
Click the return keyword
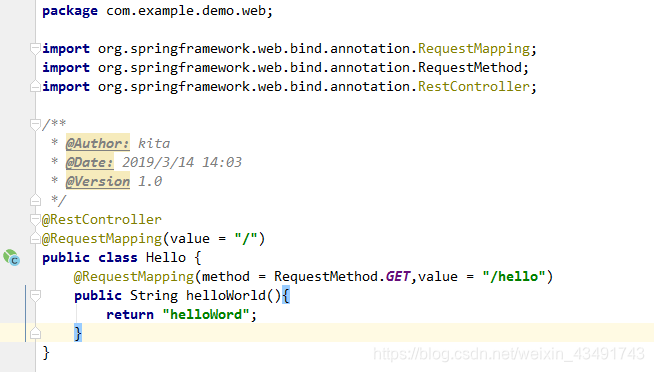[130, 315]
